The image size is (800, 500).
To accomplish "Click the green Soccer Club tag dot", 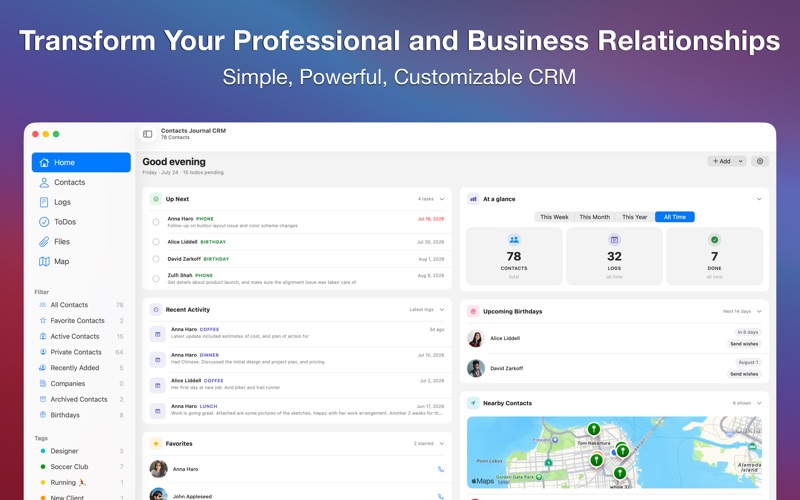I will [x=43, y=467].
